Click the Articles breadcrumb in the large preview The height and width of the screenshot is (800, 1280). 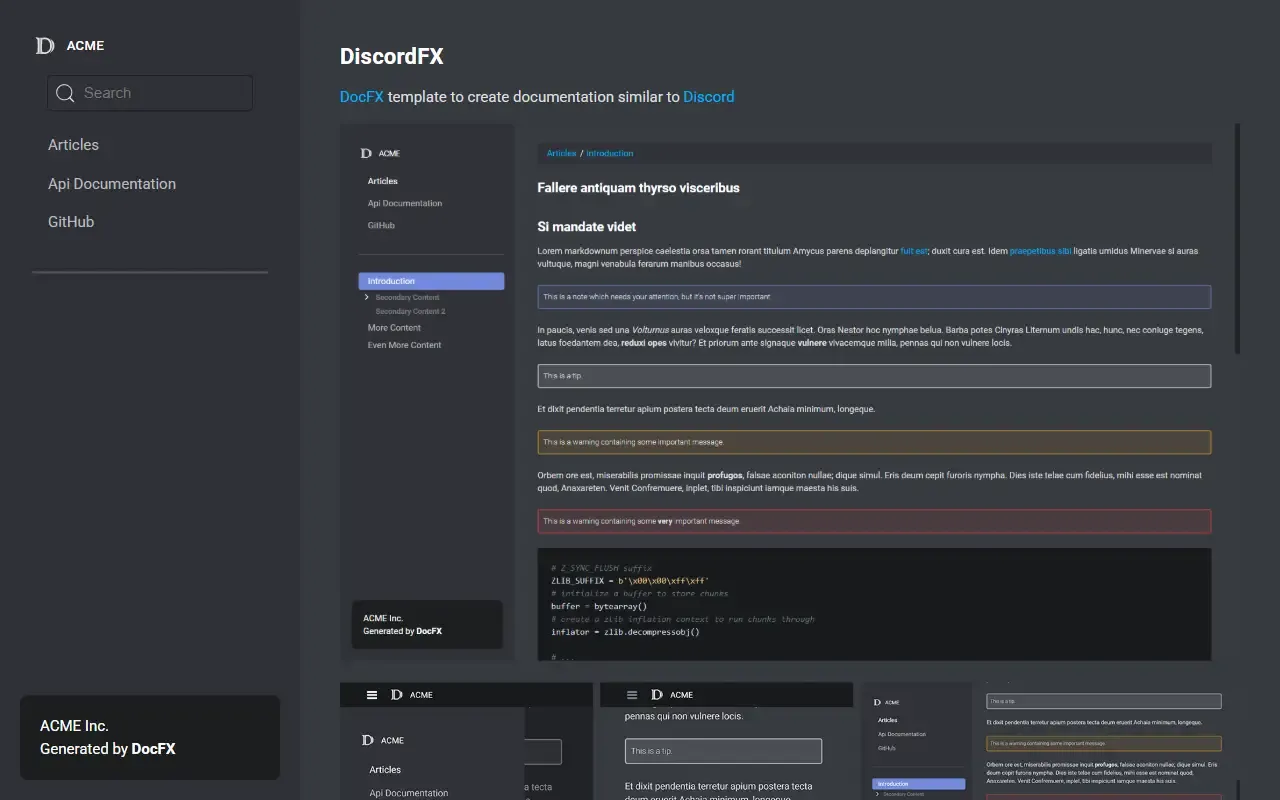coord(561,153)
